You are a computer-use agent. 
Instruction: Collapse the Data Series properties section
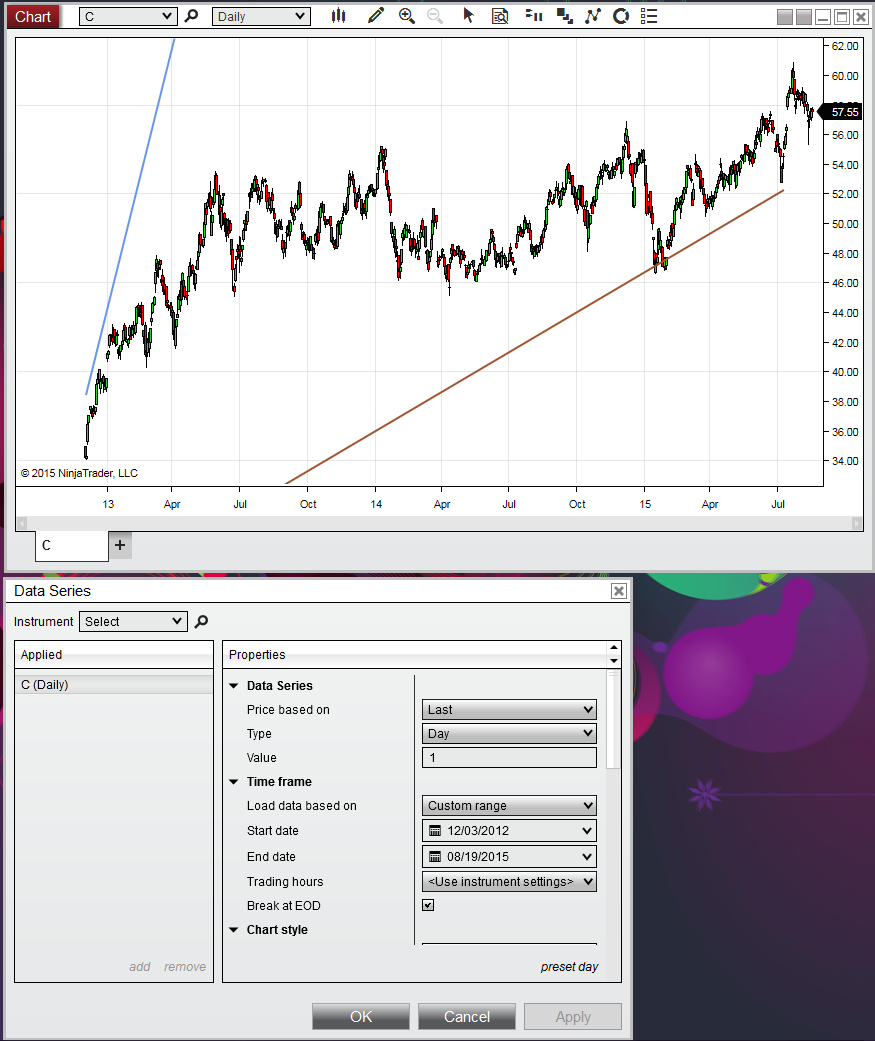(234, 686)
